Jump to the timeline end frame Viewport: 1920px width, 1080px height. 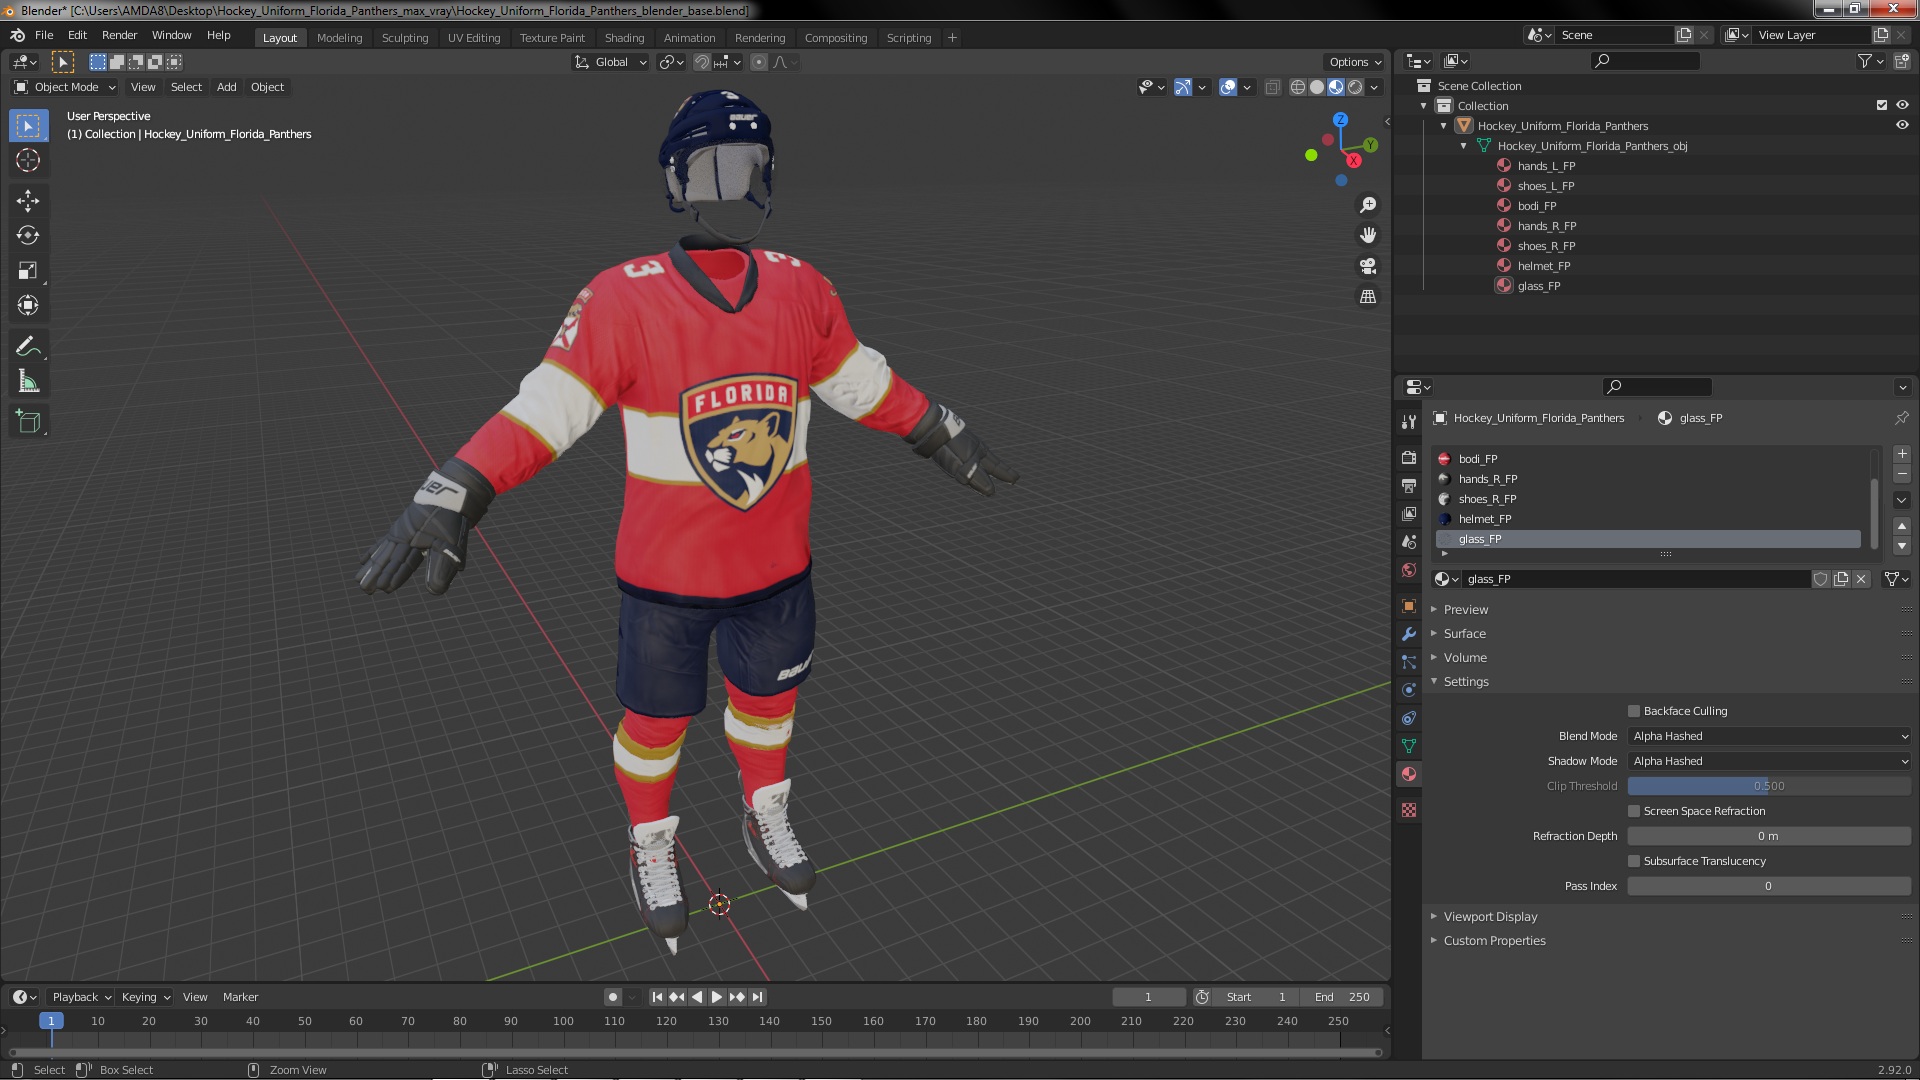pos(757,997)
